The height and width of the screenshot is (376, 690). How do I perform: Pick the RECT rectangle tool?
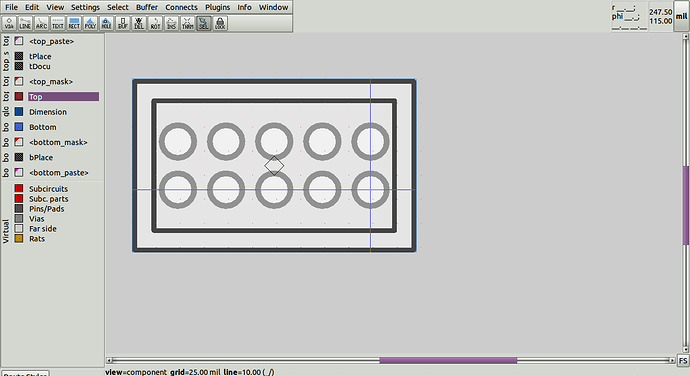point(74,23)
